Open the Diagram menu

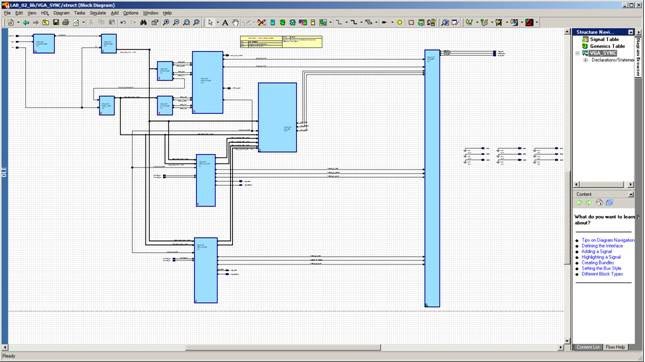click(x=61, y=13)
